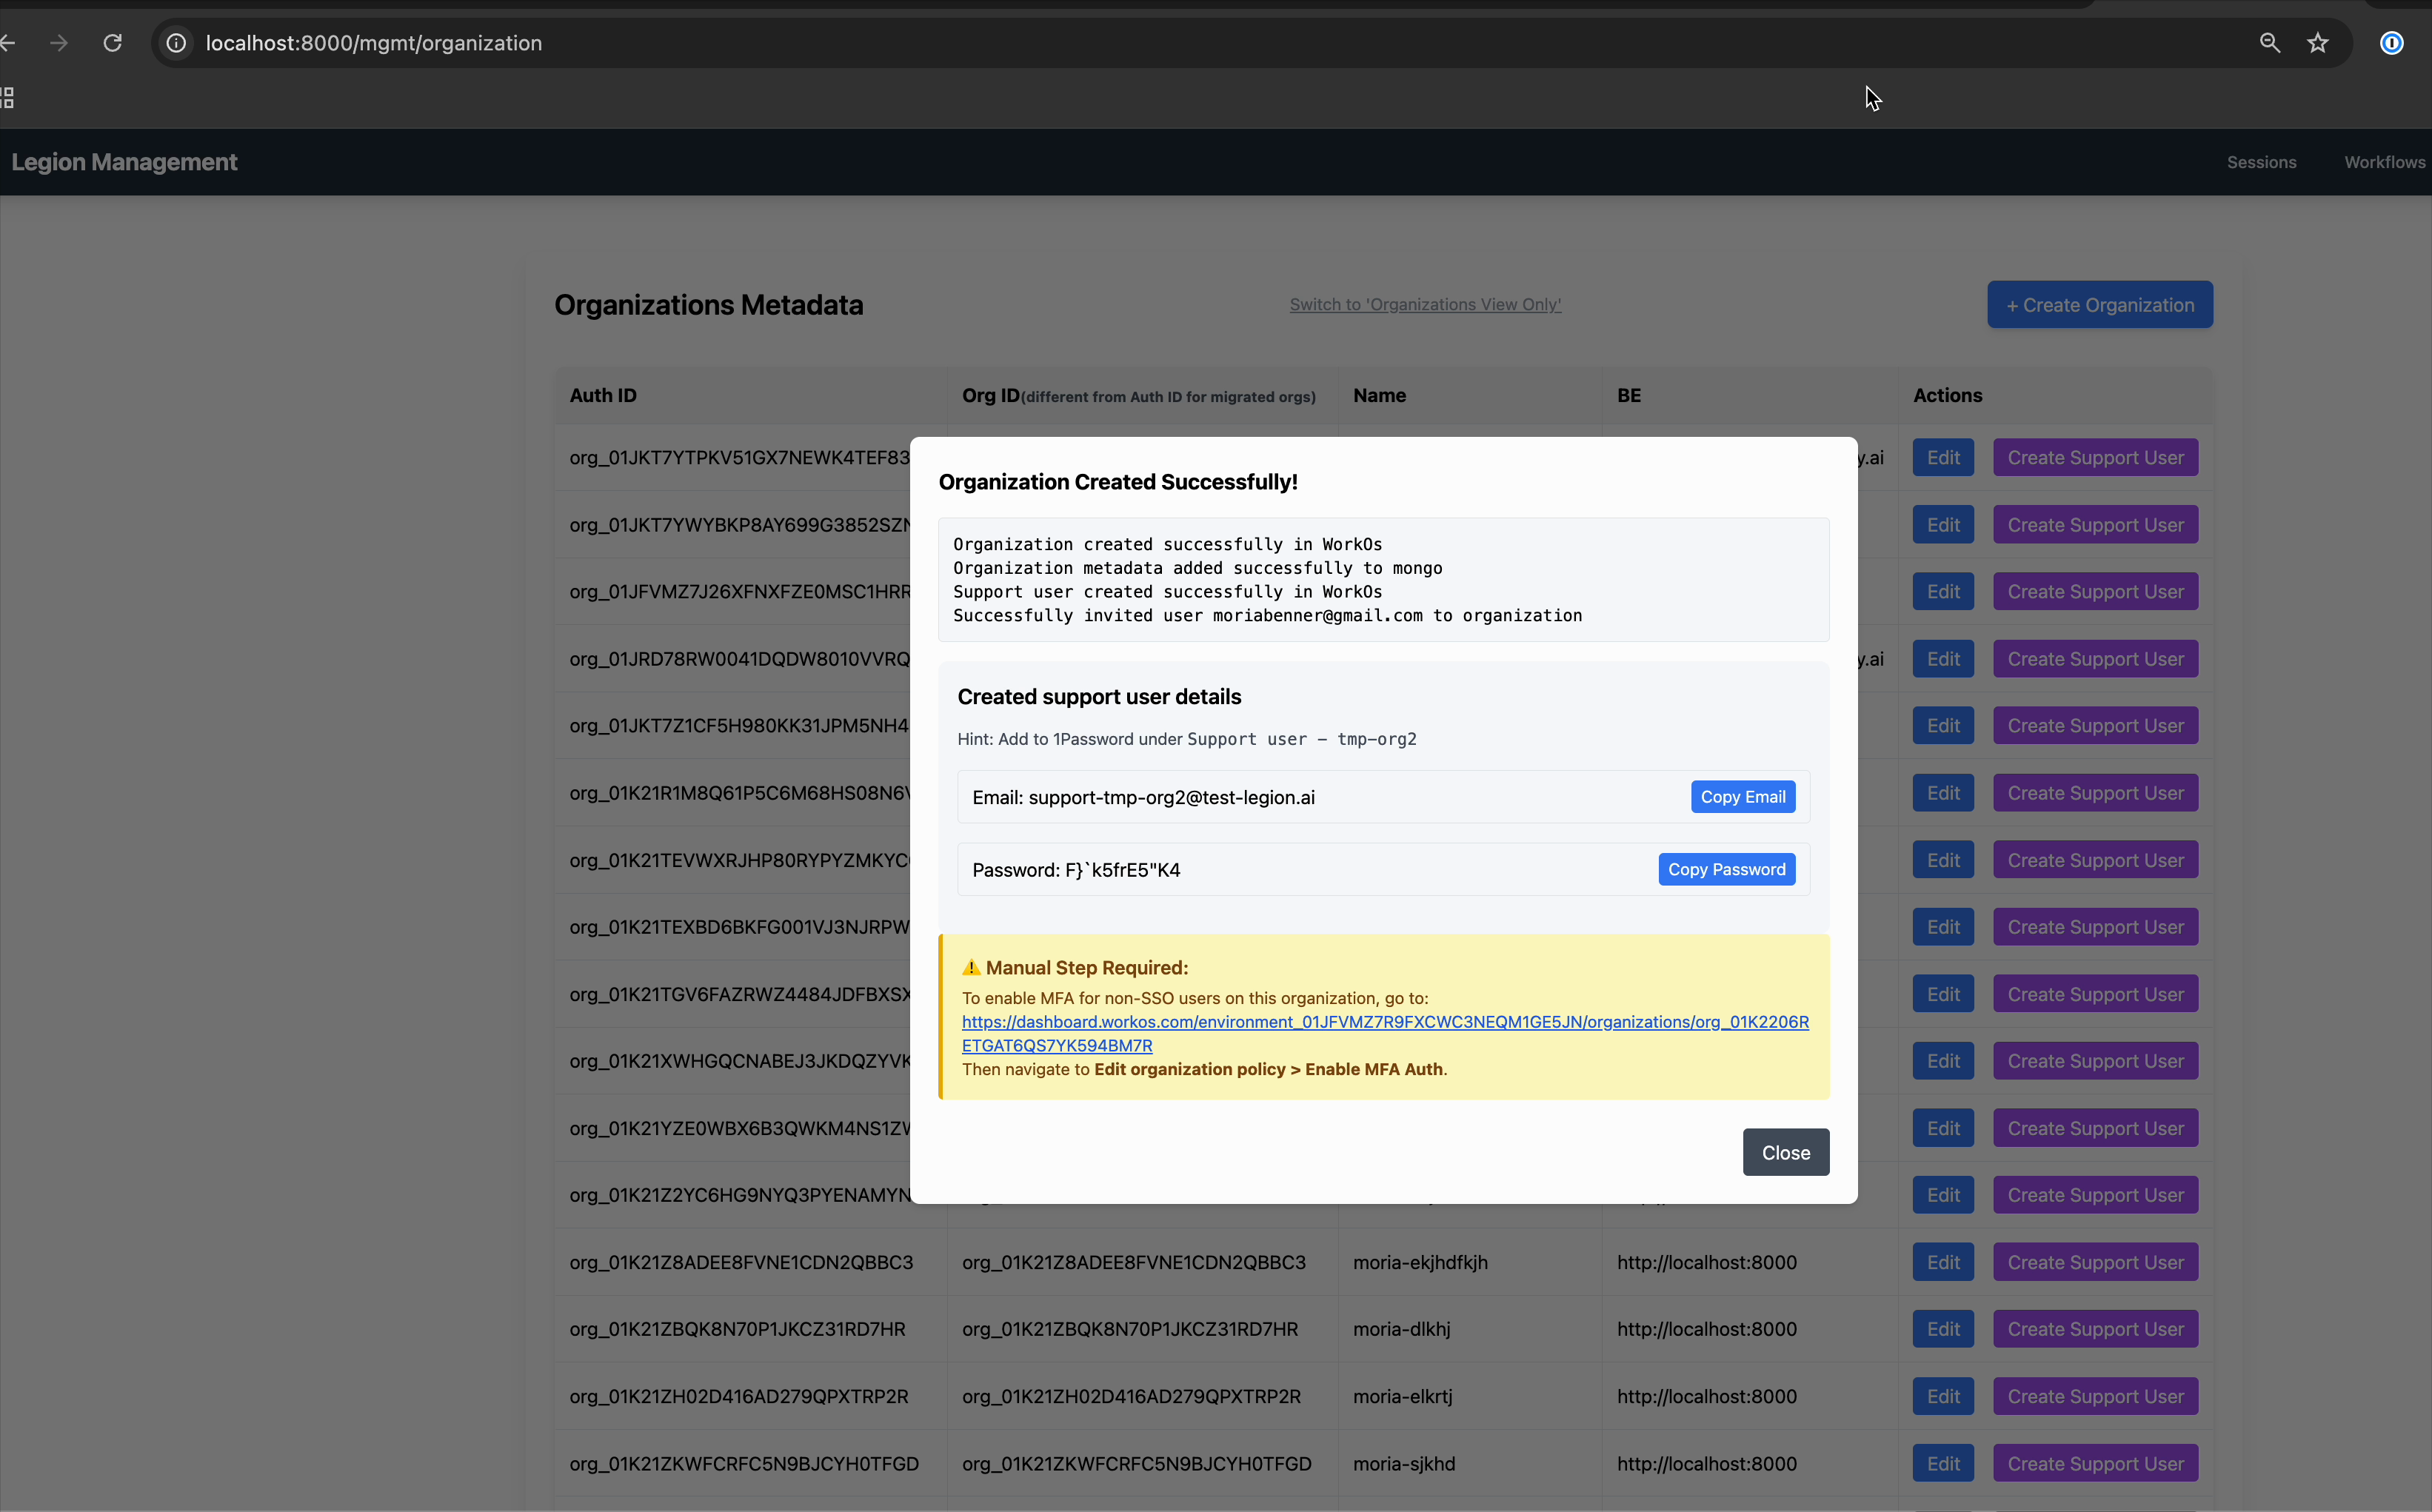Click Edit for moria-ekjhdfkjh organization
The height and width of the screenshot is (1512, 2432).
pyautogui.click(x=1942, y=1262)
